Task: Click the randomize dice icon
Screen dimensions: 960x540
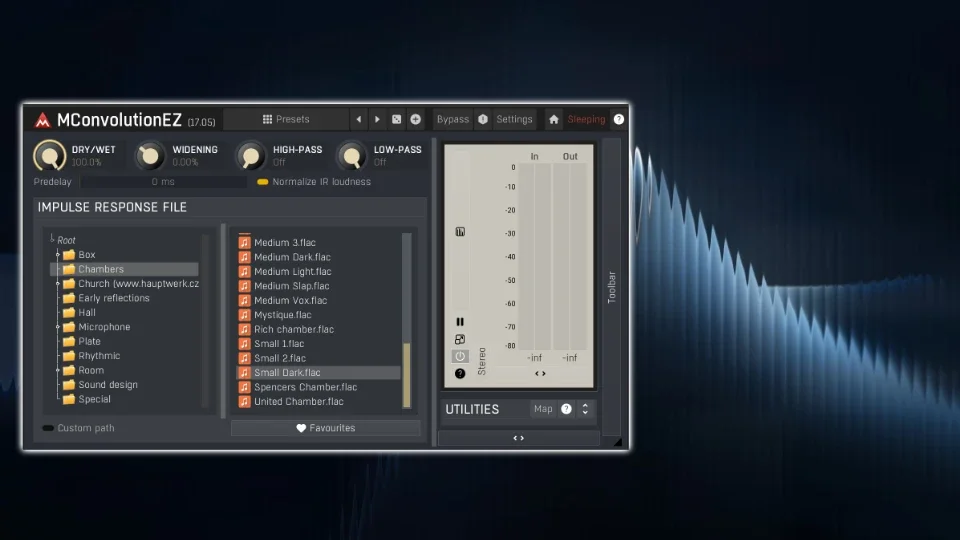Action: tap(396, 119)
